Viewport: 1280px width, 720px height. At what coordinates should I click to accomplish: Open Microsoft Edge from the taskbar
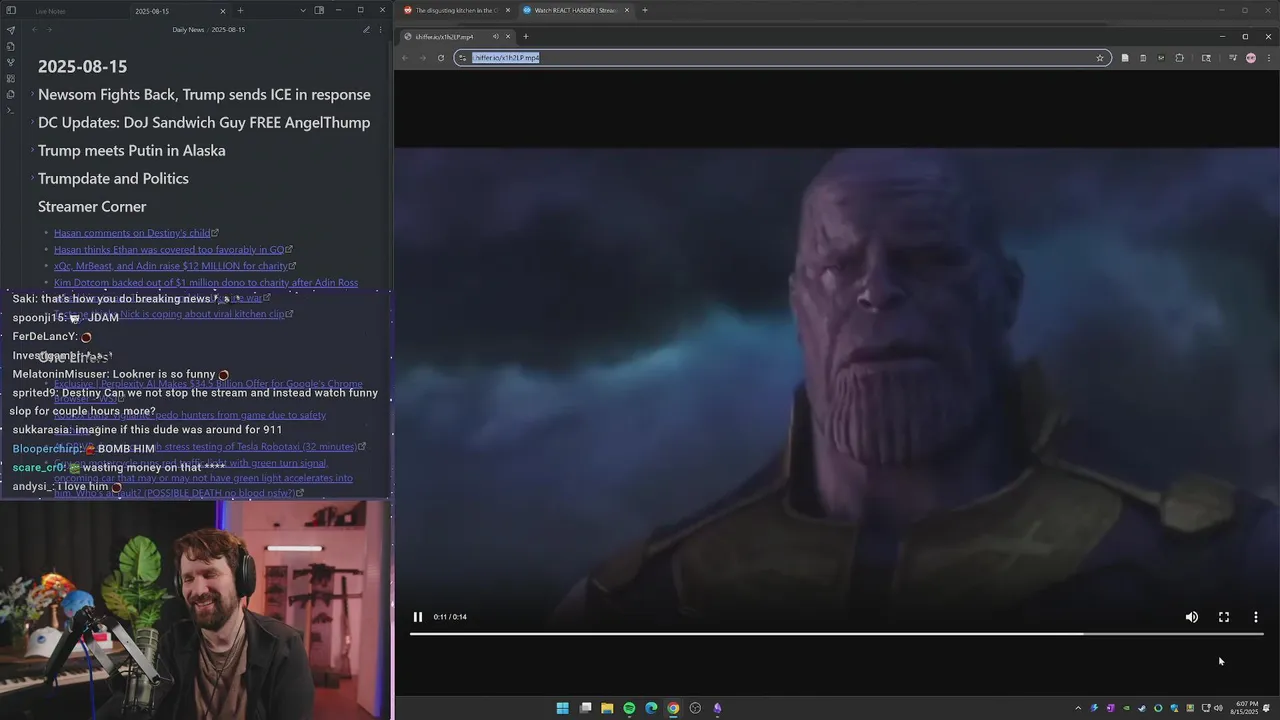[651, 708]
